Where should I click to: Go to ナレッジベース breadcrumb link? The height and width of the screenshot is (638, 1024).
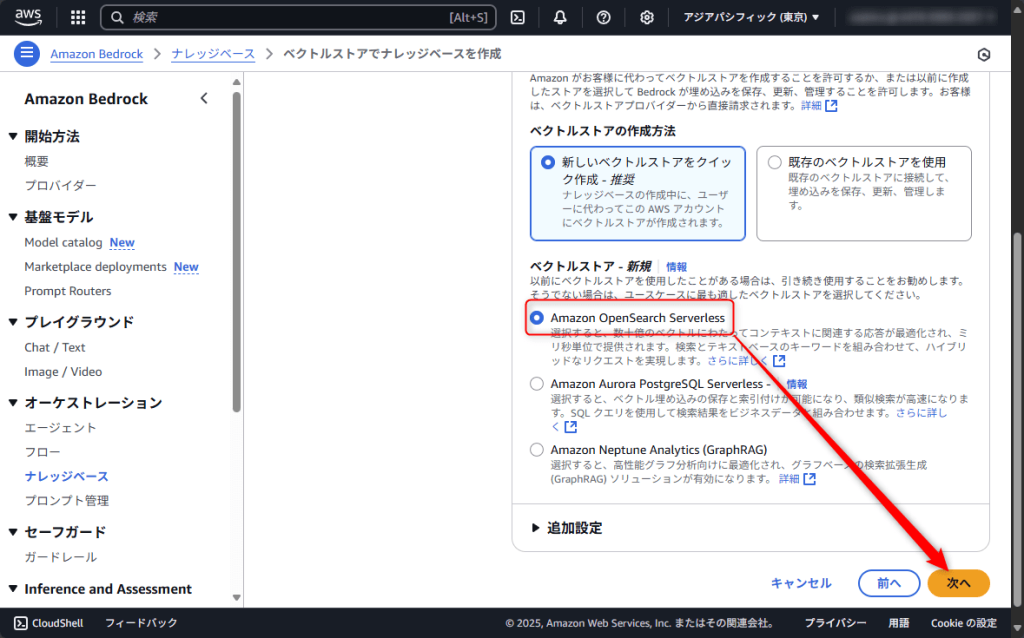(x=213, y=54)
